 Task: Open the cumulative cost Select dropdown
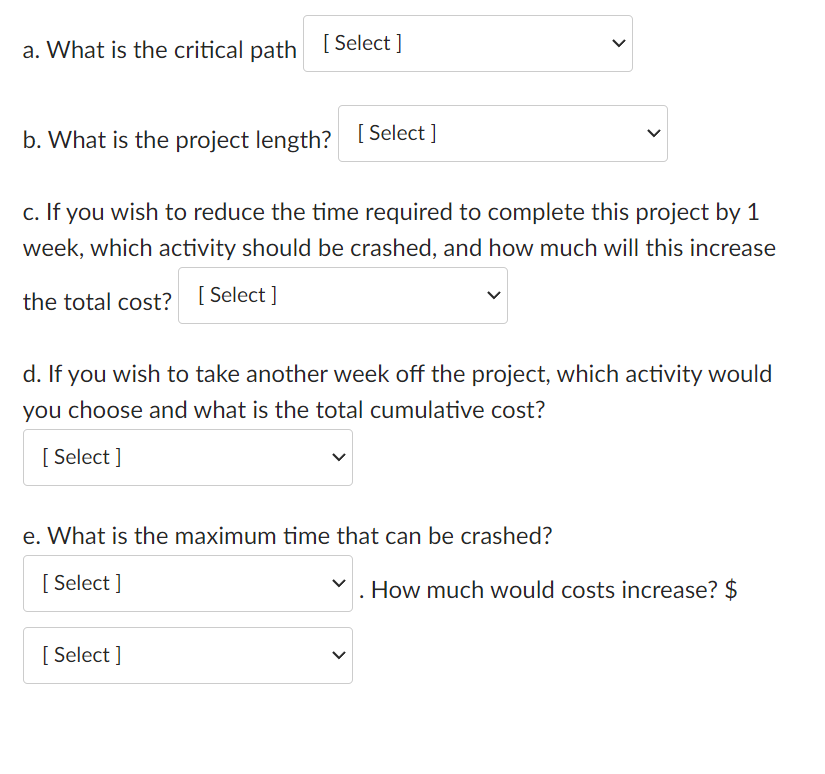tap(187, 457)
